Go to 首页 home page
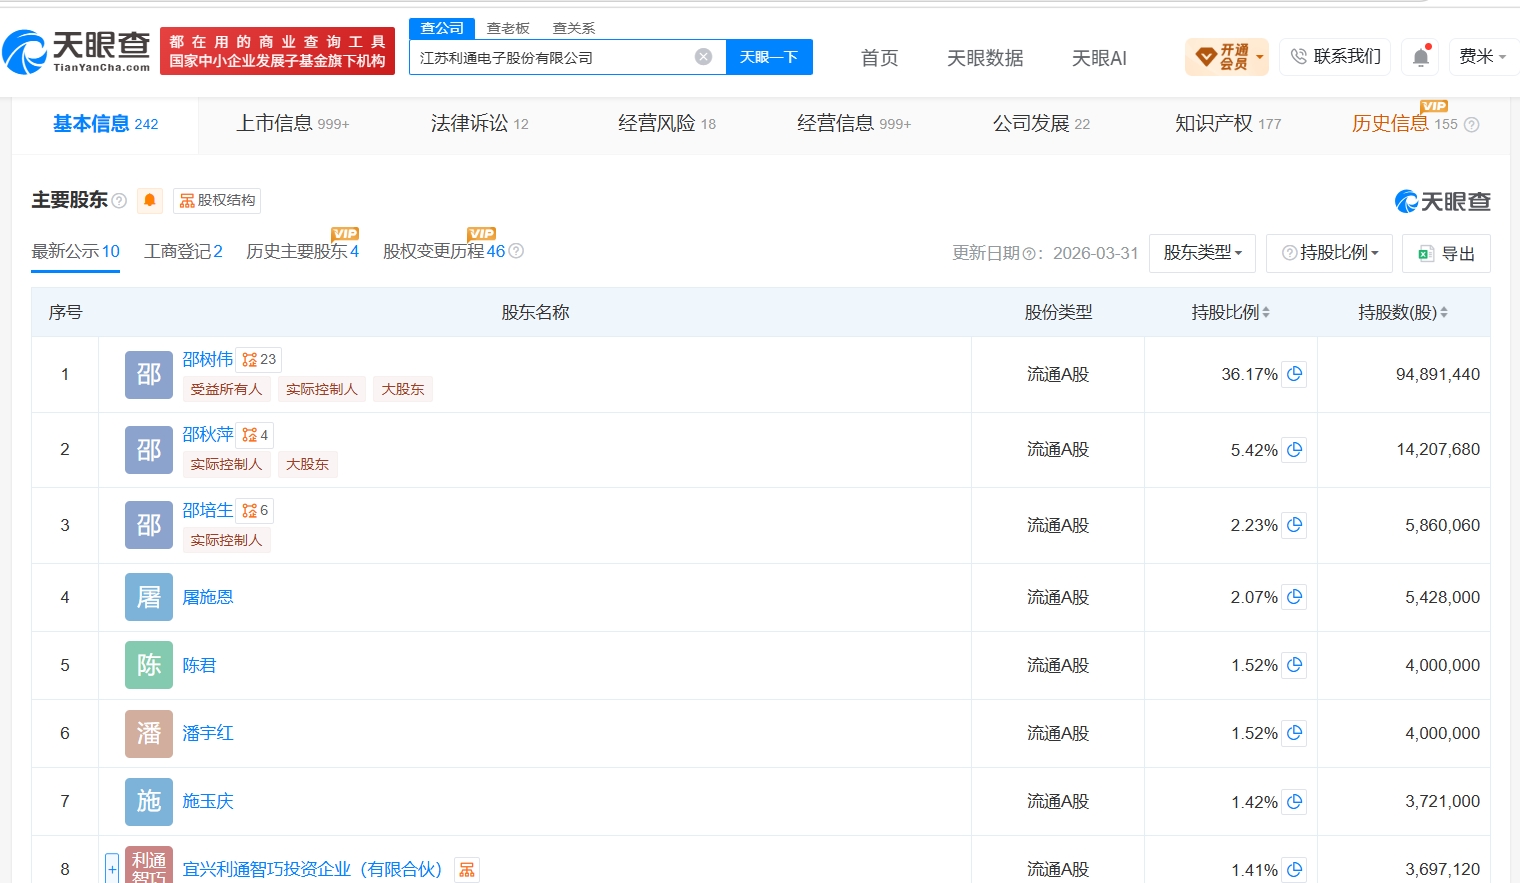The height and width of the screenshot is (883, 1520). 880,58
